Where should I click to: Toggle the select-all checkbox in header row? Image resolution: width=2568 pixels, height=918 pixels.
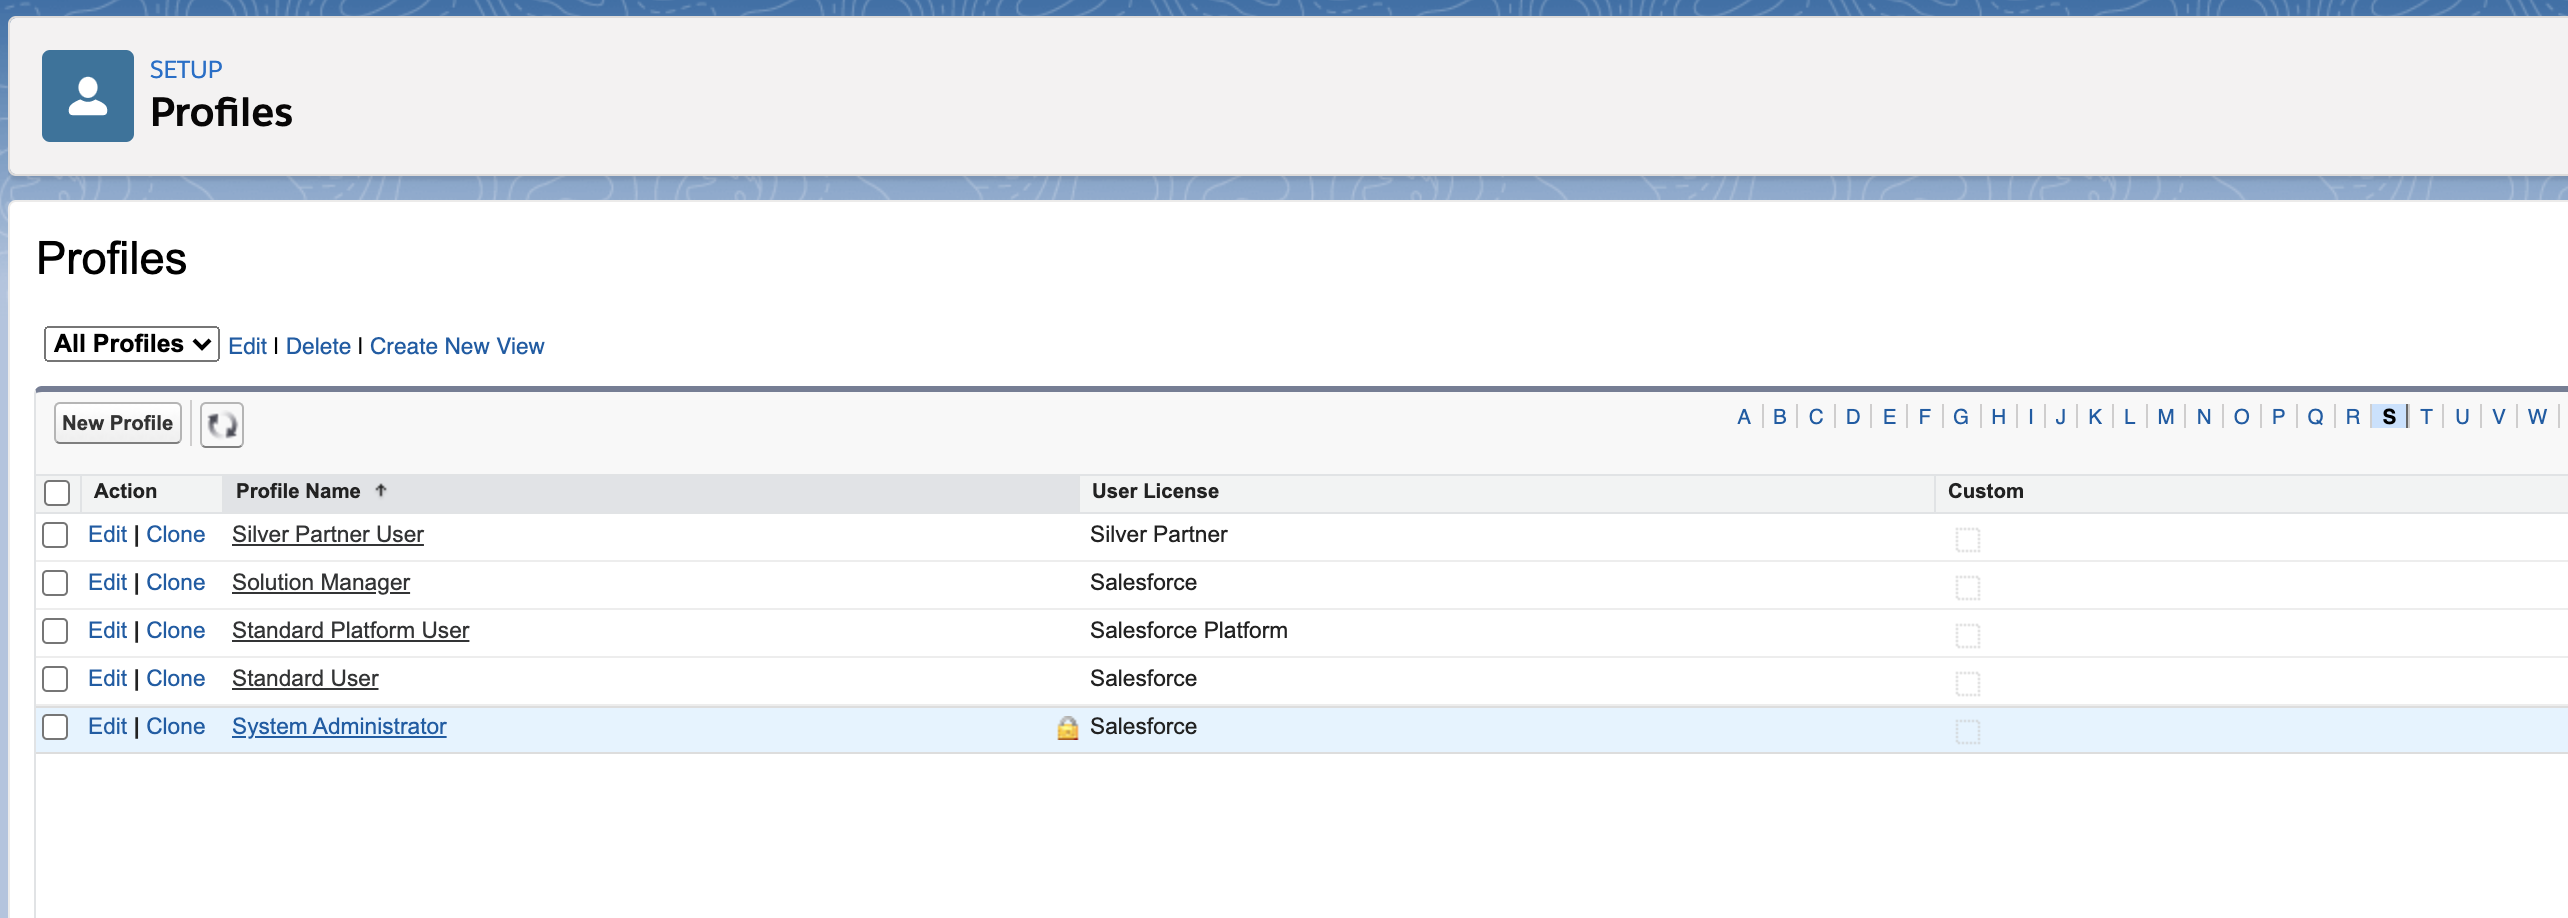[57, 492]
